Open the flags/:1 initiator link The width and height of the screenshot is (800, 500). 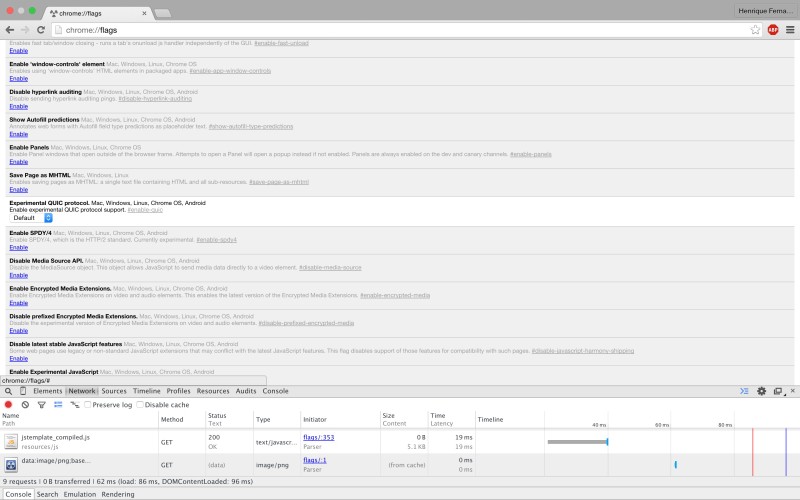[315, 460]
